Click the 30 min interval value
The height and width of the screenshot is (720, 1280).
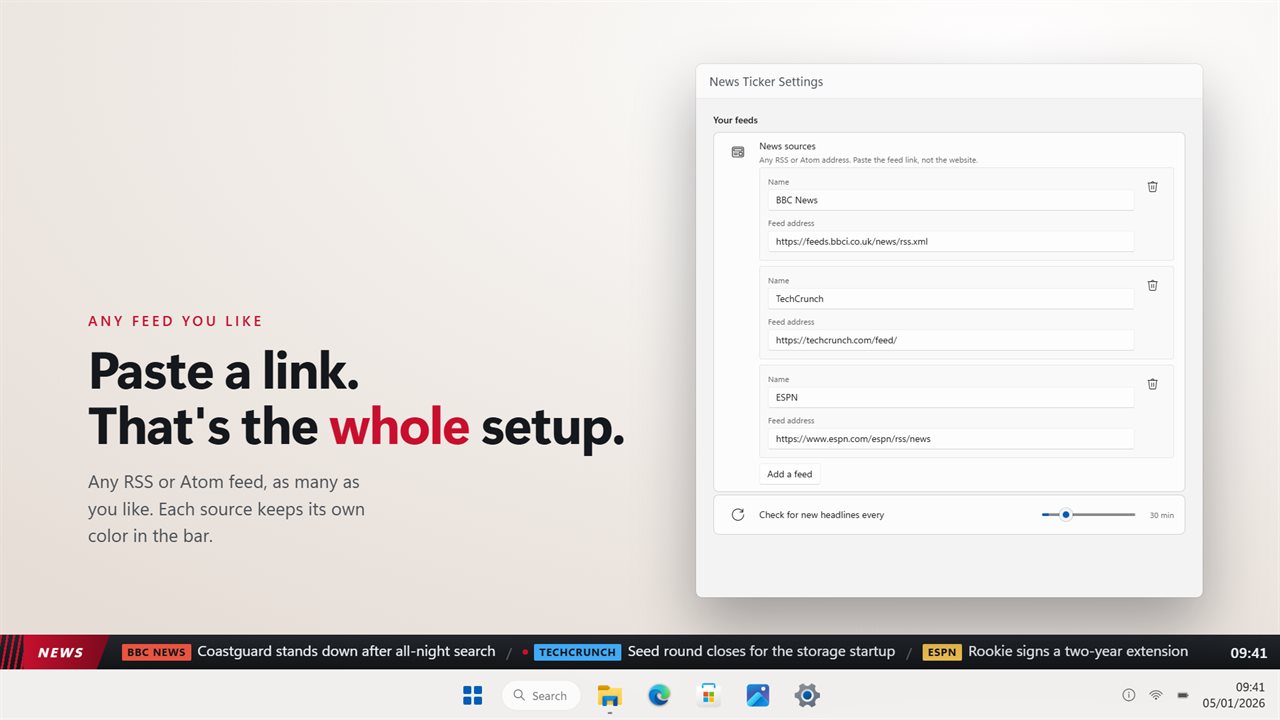[1161, 515]
